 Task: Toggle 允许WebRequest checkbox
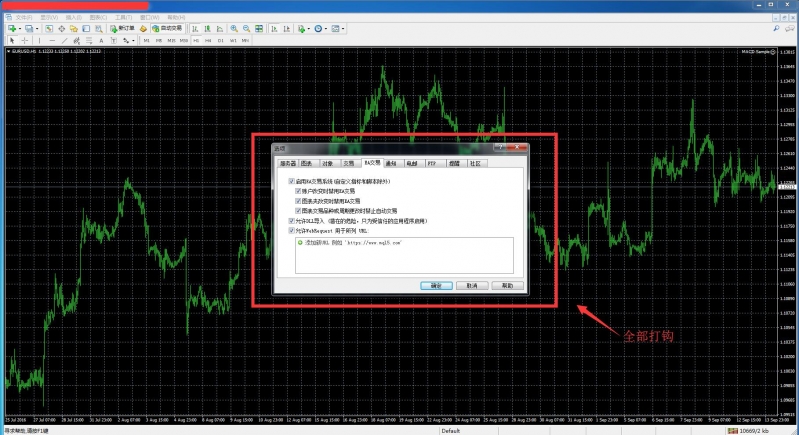291,231
